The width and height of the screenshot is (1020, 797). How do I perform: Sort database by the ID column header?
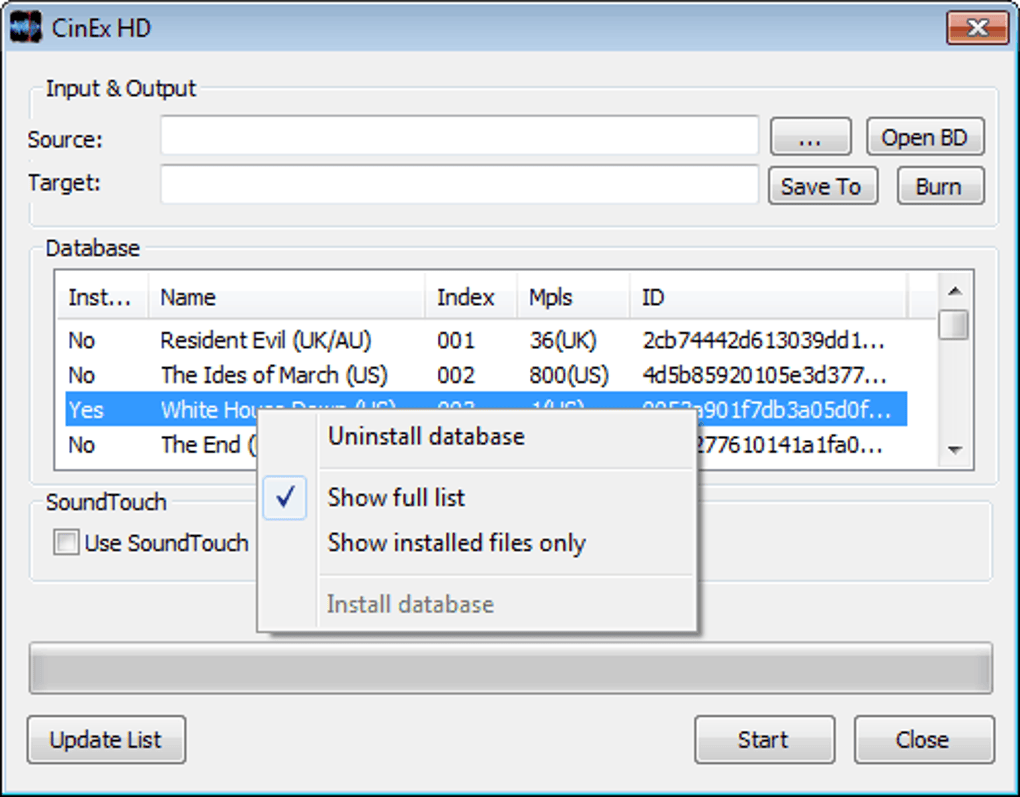click(x=768, y=297)
